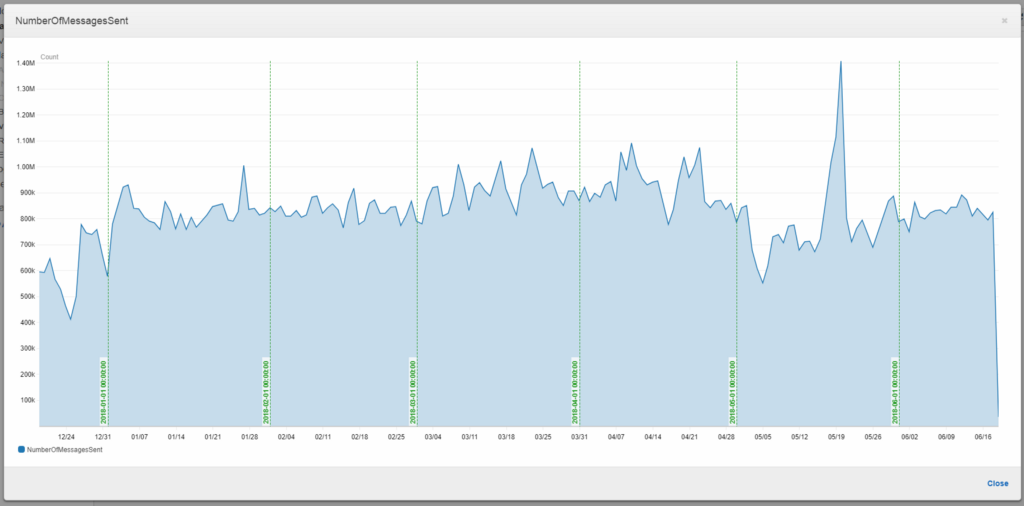Toggle the NumberOfMessagesSent legend swatch
This screenshot has height=506, width=1024.
click(22, 449)
